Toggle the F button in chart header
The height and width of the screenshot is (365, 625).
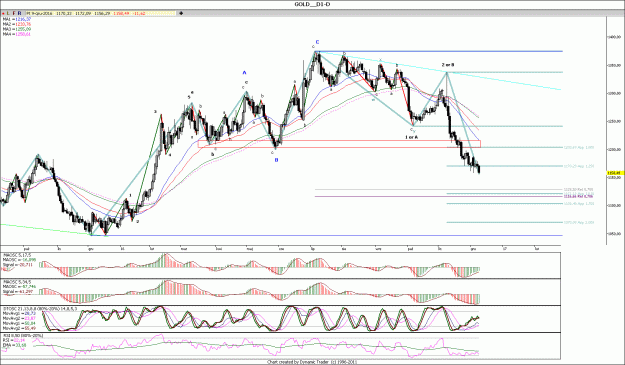(x=14, y=14)
